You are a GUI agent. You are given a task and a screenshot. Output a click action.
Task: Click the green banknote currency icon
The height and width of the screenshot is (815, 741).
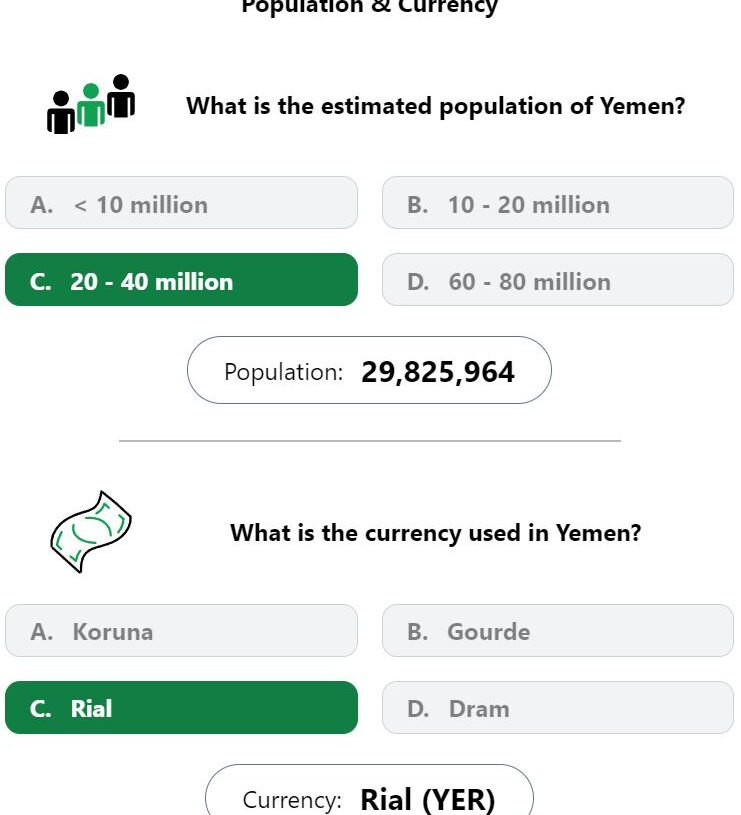click(91, 531)
